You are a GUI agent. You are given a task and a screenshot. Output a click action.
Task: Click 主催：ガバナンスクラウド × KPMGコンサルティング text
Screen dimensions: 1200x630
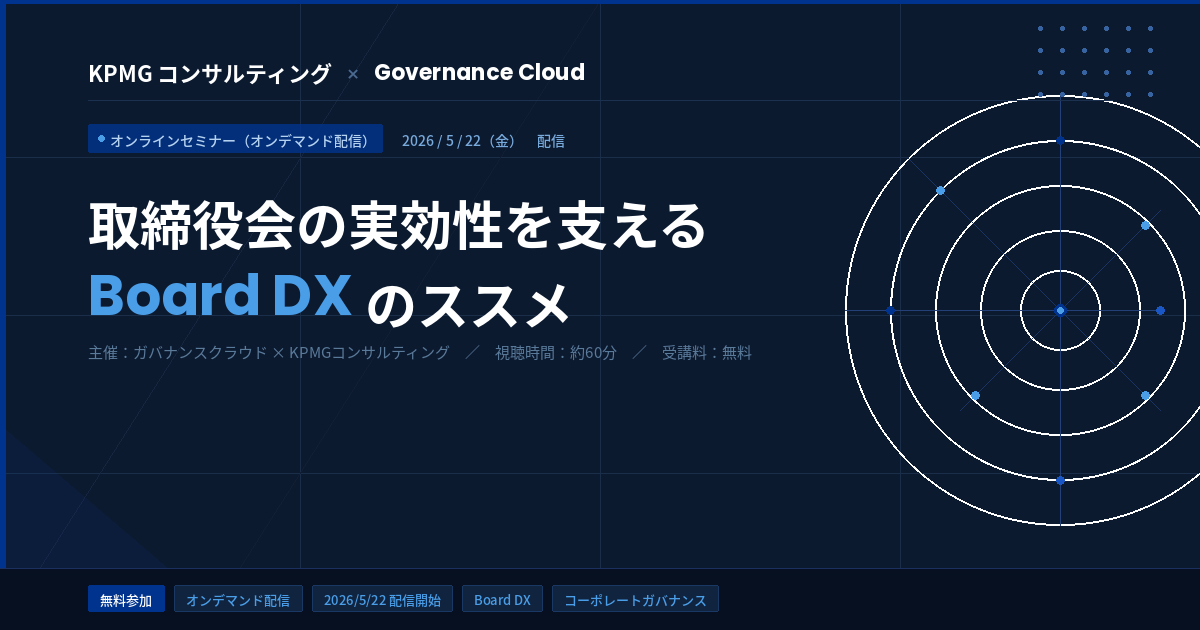268,353
